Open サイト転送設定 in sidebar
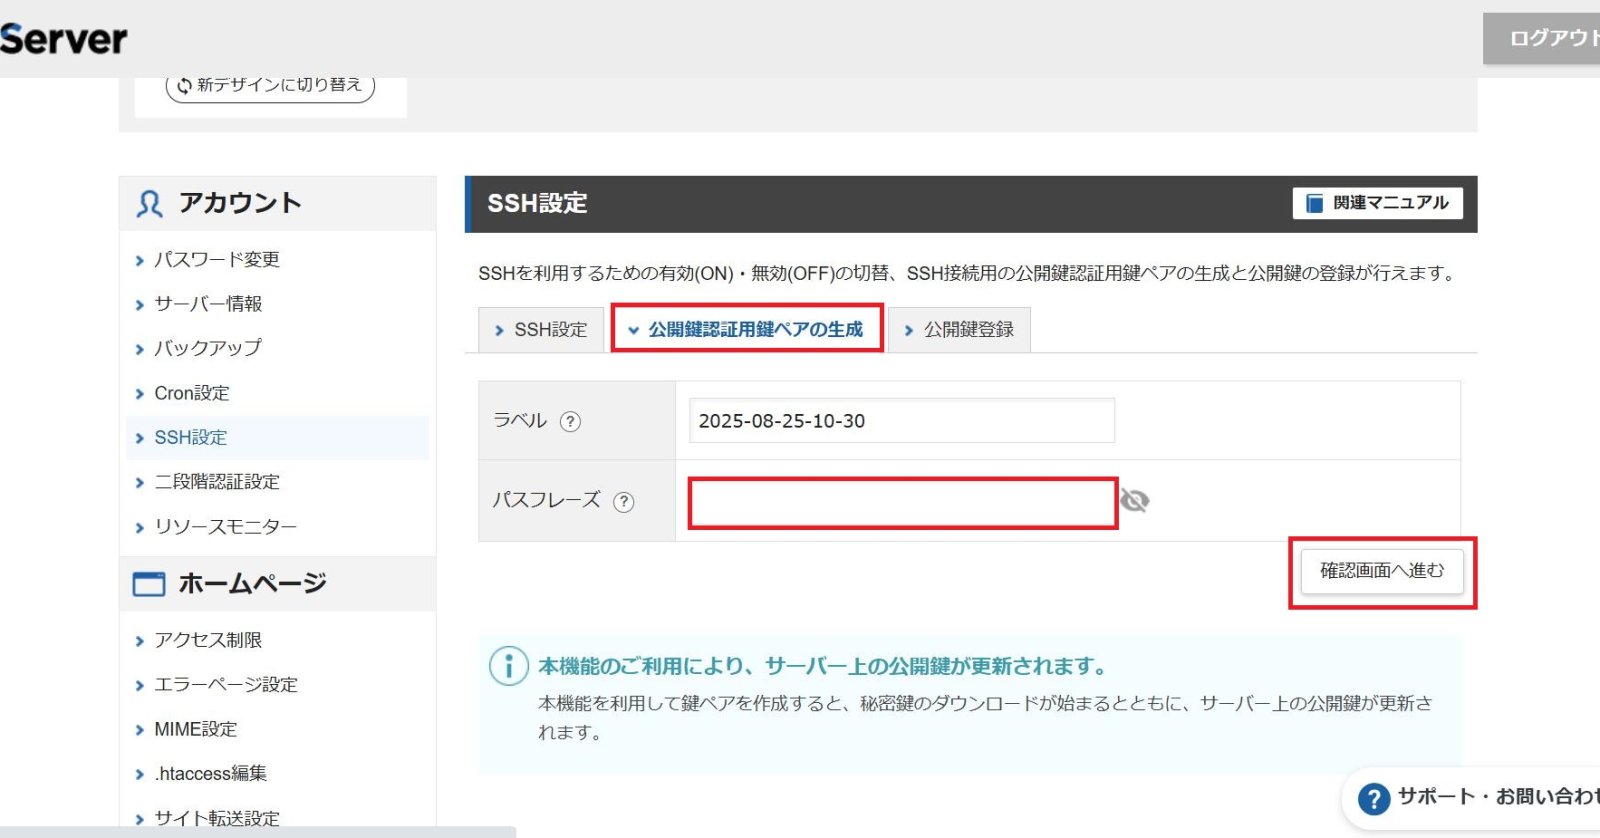Screen dimensions: 1600x838 click(x=217, y=818)
